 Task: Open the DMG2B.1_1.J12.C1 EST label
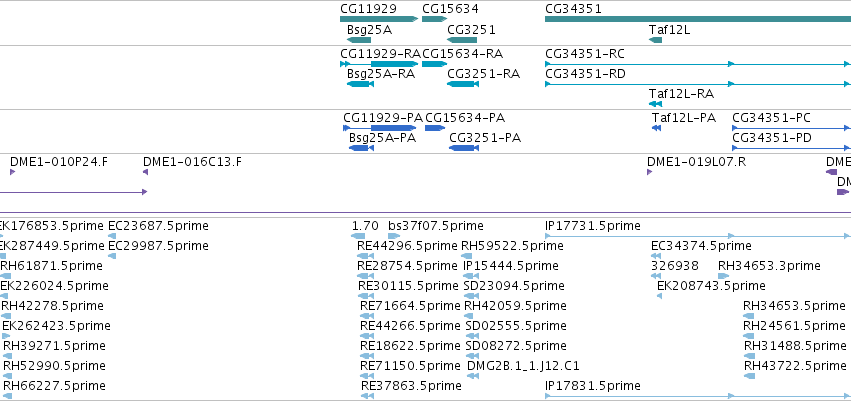[523, 366]
